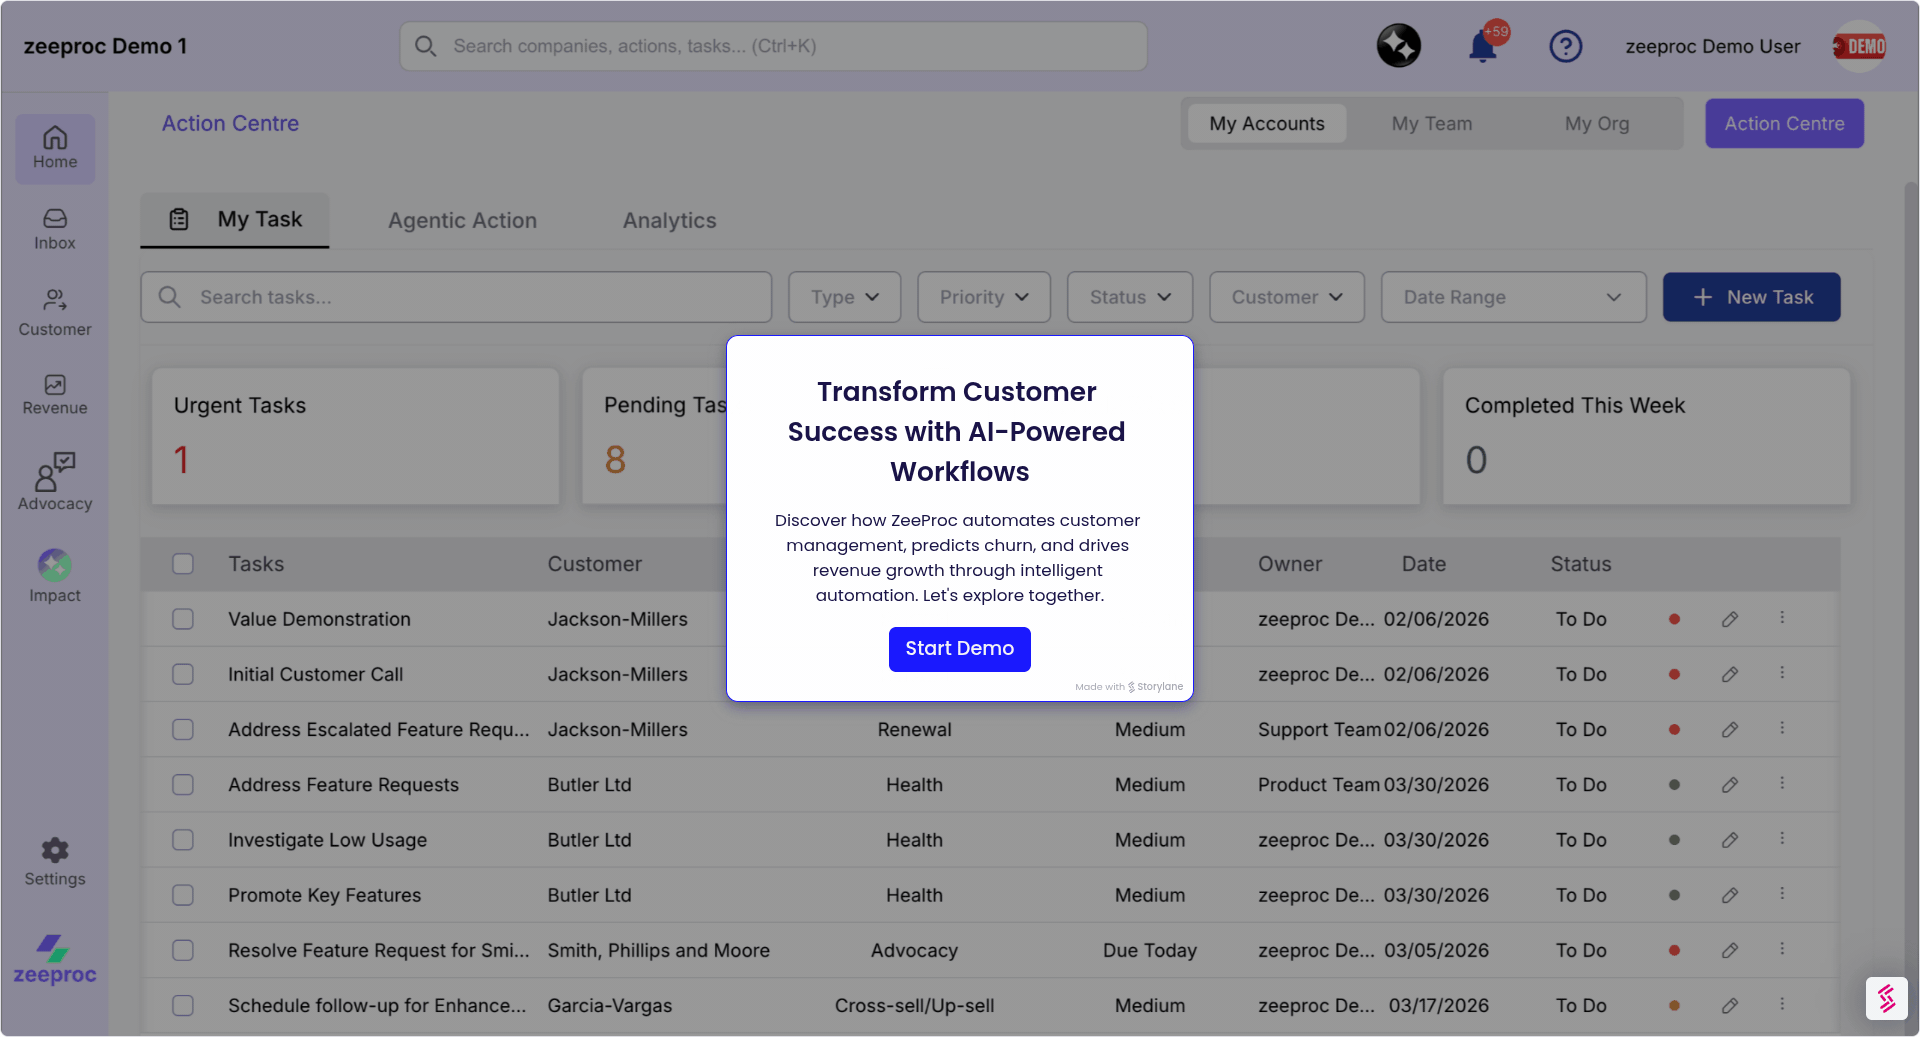Image resolution: width=1920 pixels, height=1037 pixels.
Task: Open the Made with Storylane link
Action: point(1129,687)
